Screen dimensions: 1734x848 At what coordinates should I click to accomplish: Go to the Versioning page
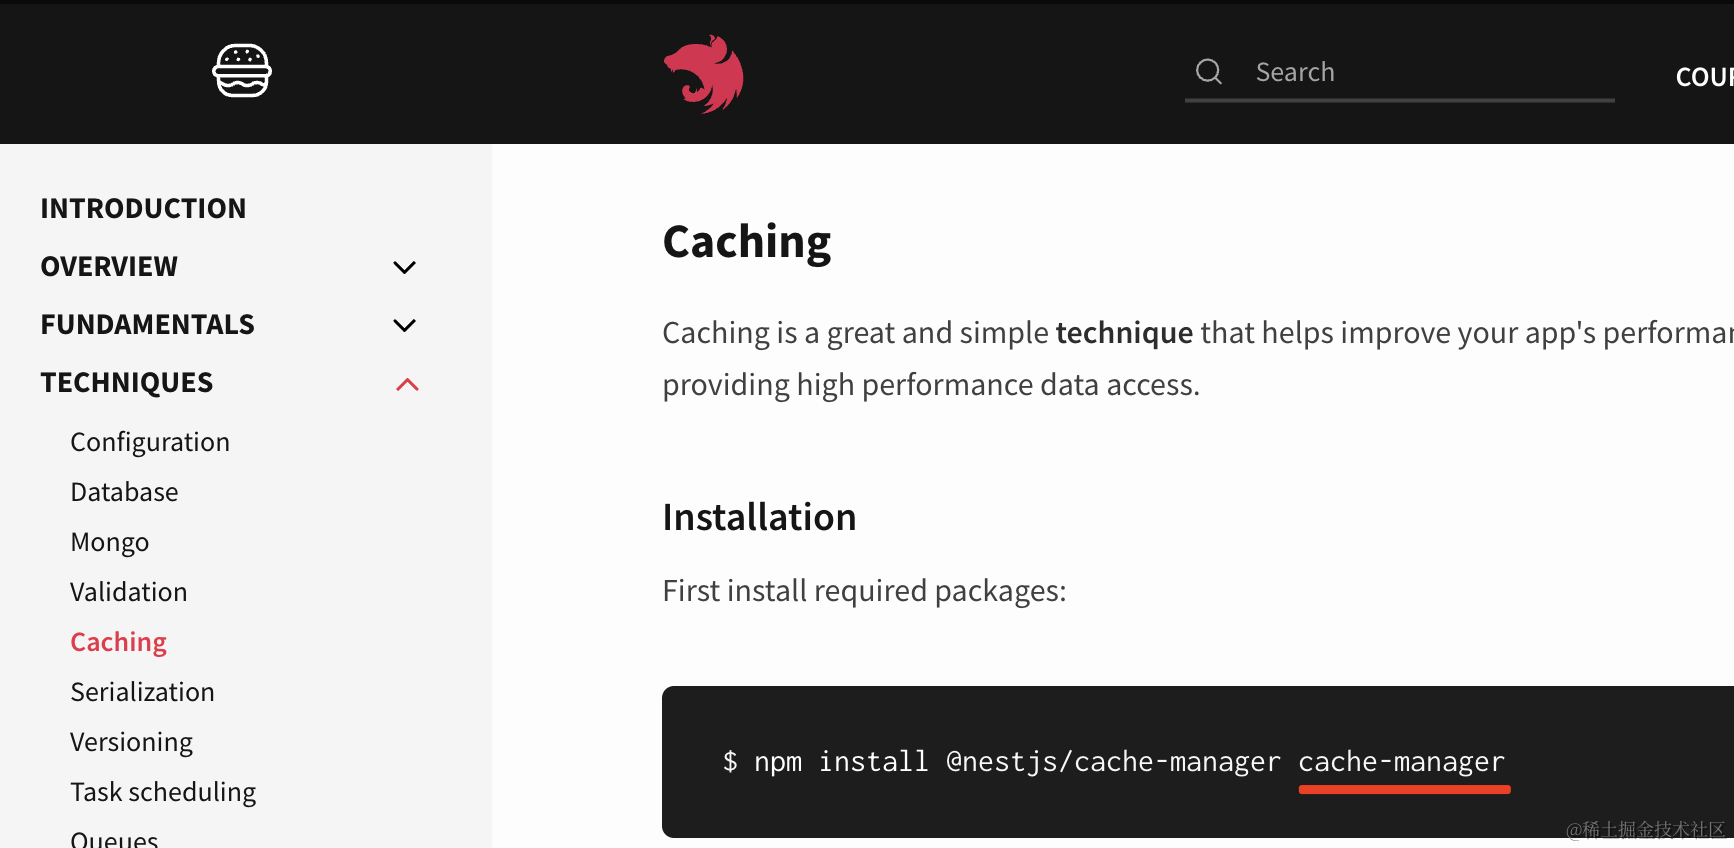pos(131,742)
